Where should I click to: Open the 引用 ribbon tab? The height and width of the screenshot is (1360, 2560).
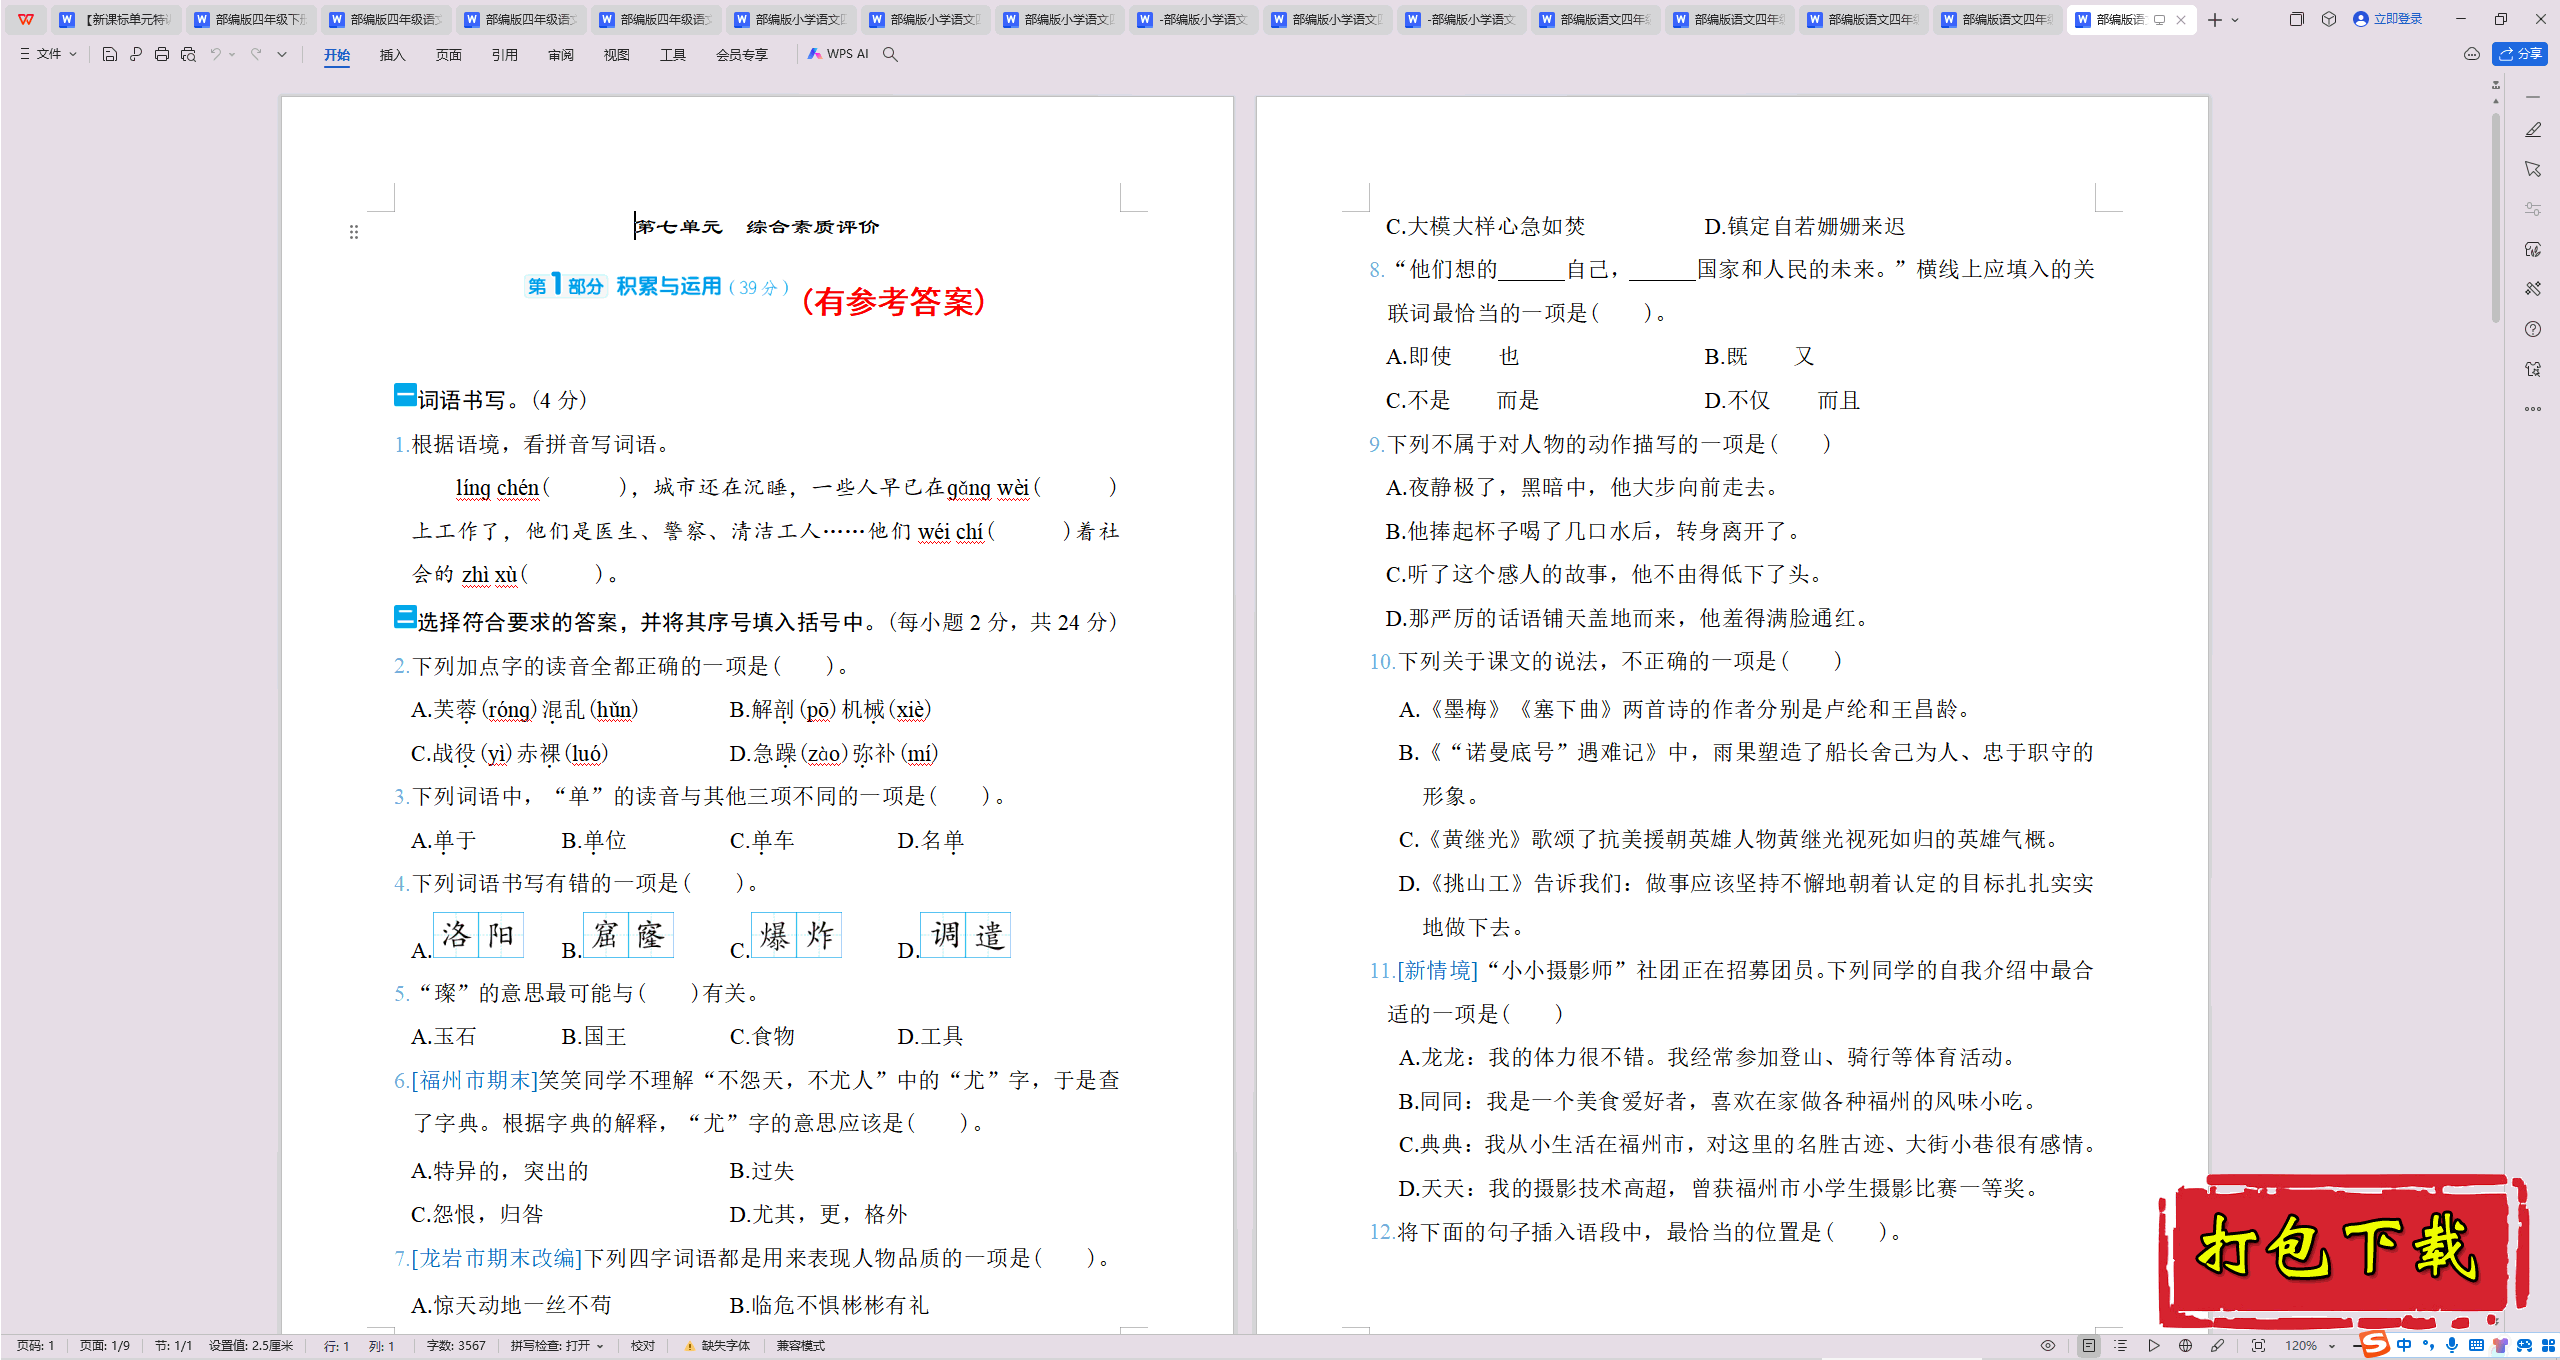click(505, 55)
